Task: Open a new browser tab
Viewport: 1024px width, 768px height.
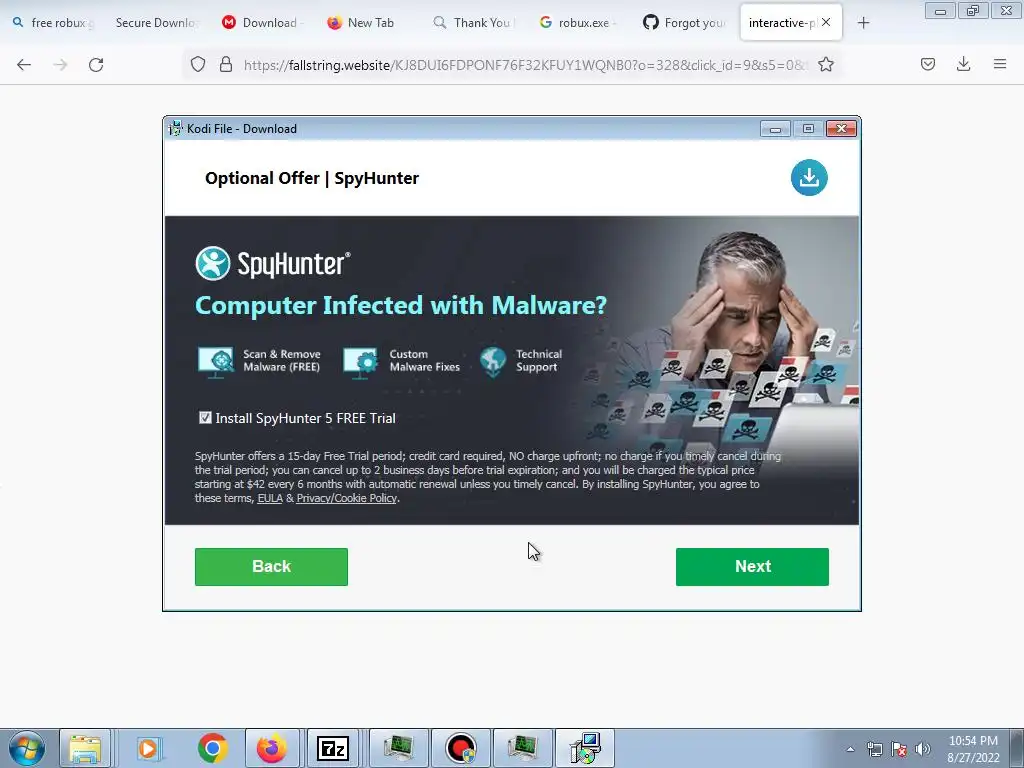Action: pos(863,23)
